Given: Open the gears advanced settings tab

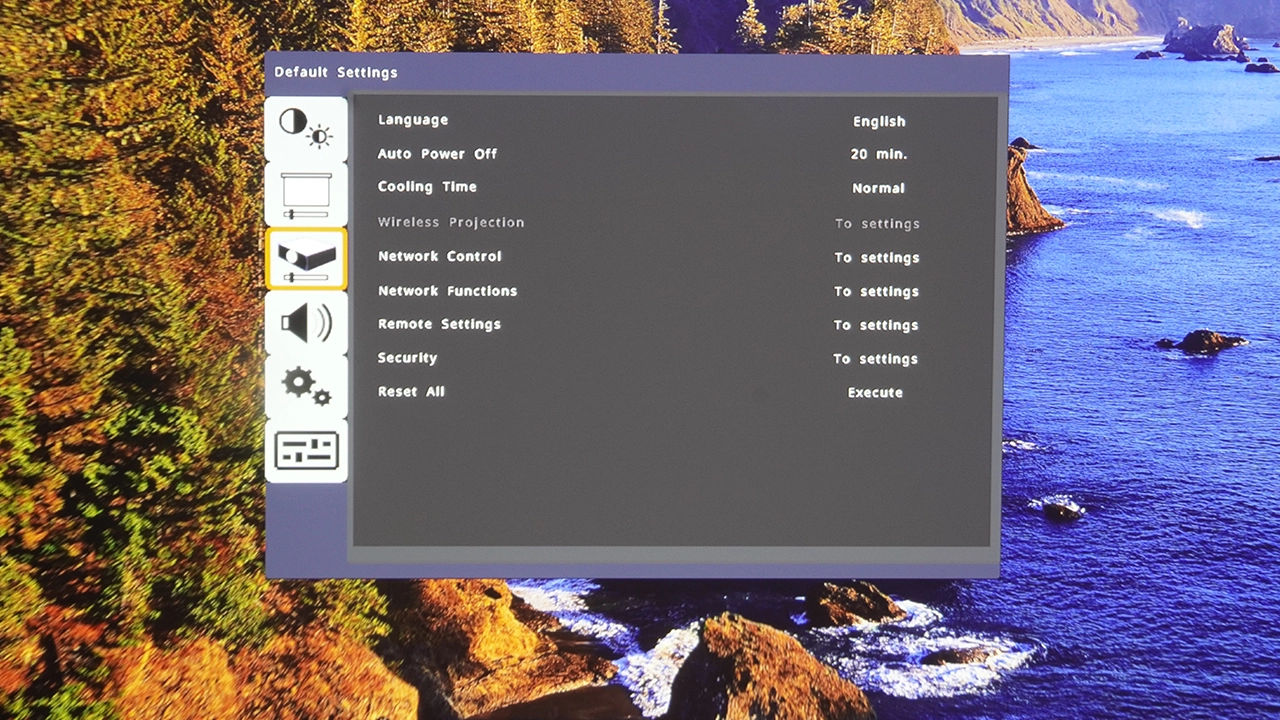Looking at the screenshot, I should point(306,386).
